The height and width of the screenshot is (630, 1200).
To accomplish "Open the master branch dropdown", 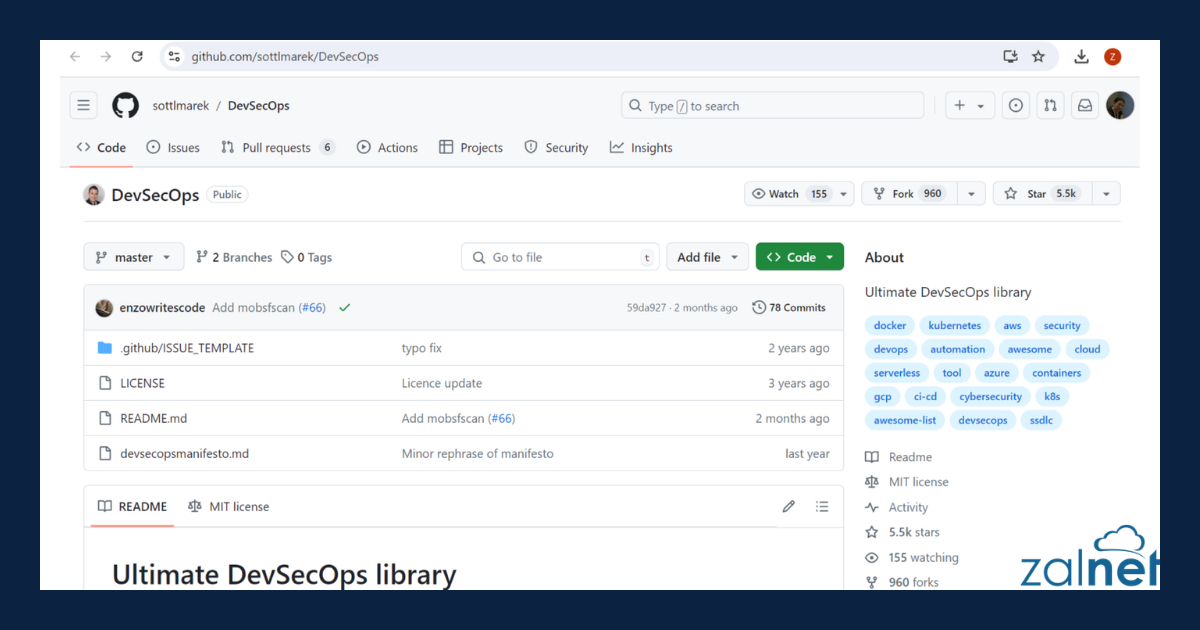I will click(x=134, y=257).
